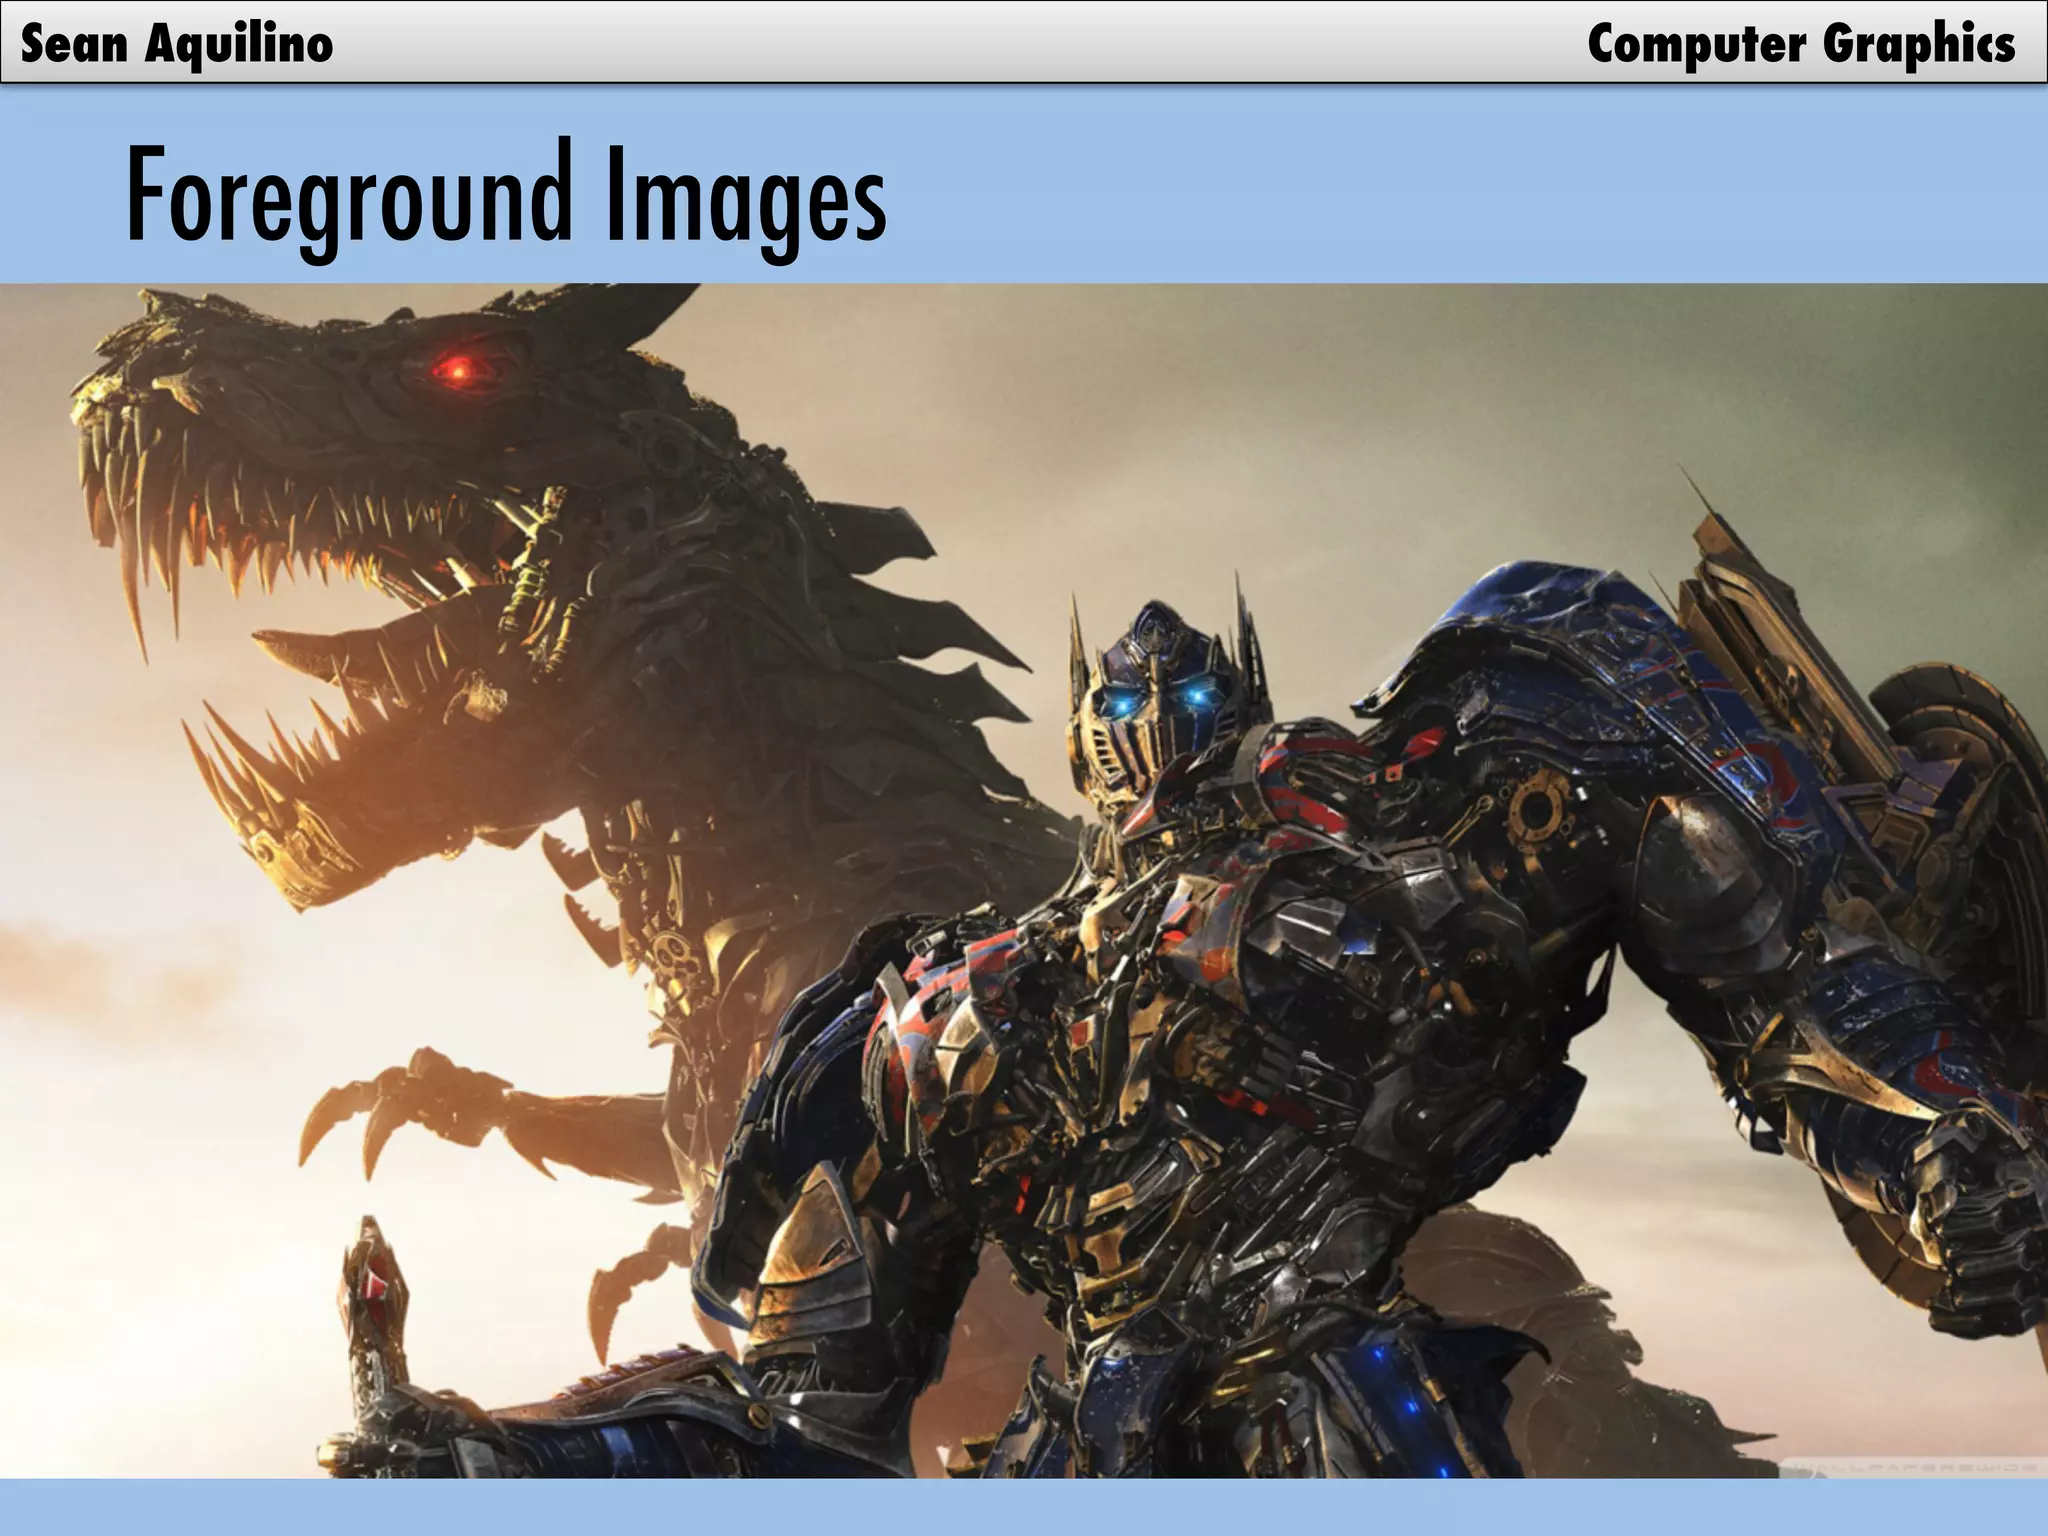2048x1536 pixels.
Task: Click the word 'Images' in the title
Action: 746,196
